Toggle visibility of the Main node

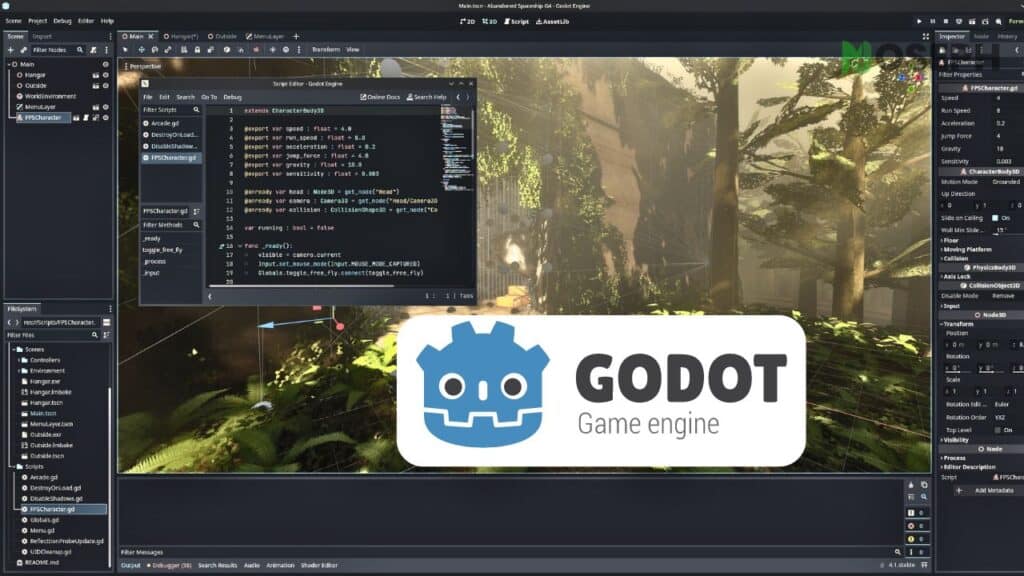105,64
